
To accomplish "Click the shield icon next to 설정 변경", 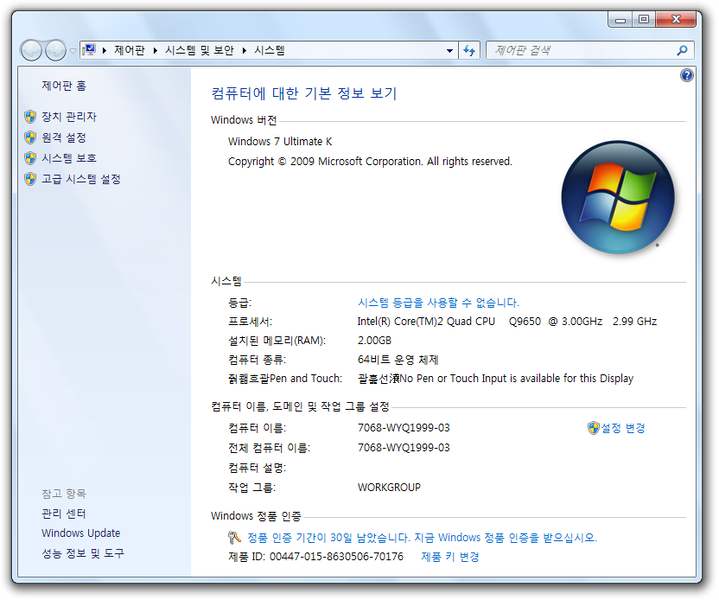I will (593, 428).
